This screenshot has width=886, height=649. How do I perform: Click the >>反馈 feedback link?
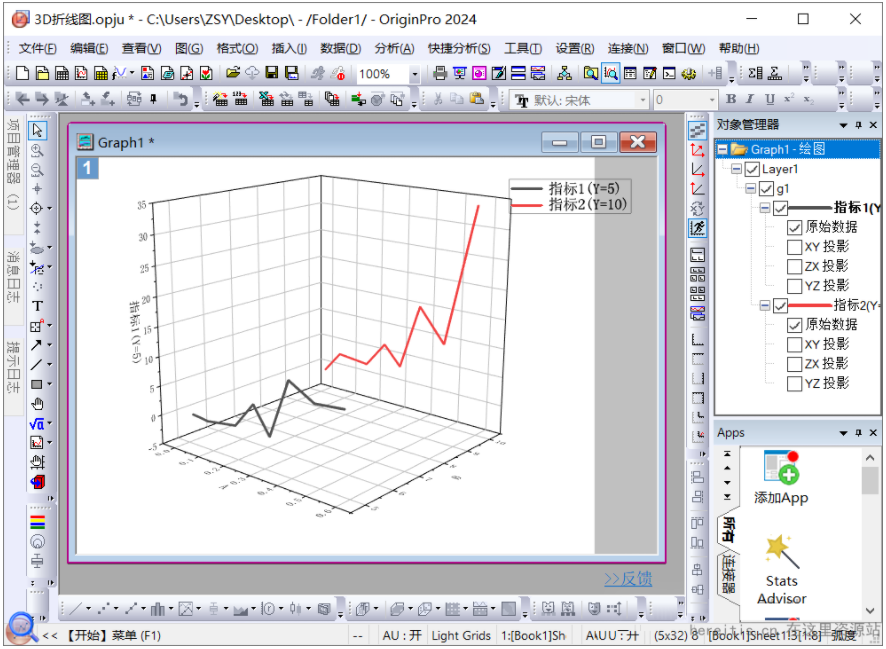628,578
